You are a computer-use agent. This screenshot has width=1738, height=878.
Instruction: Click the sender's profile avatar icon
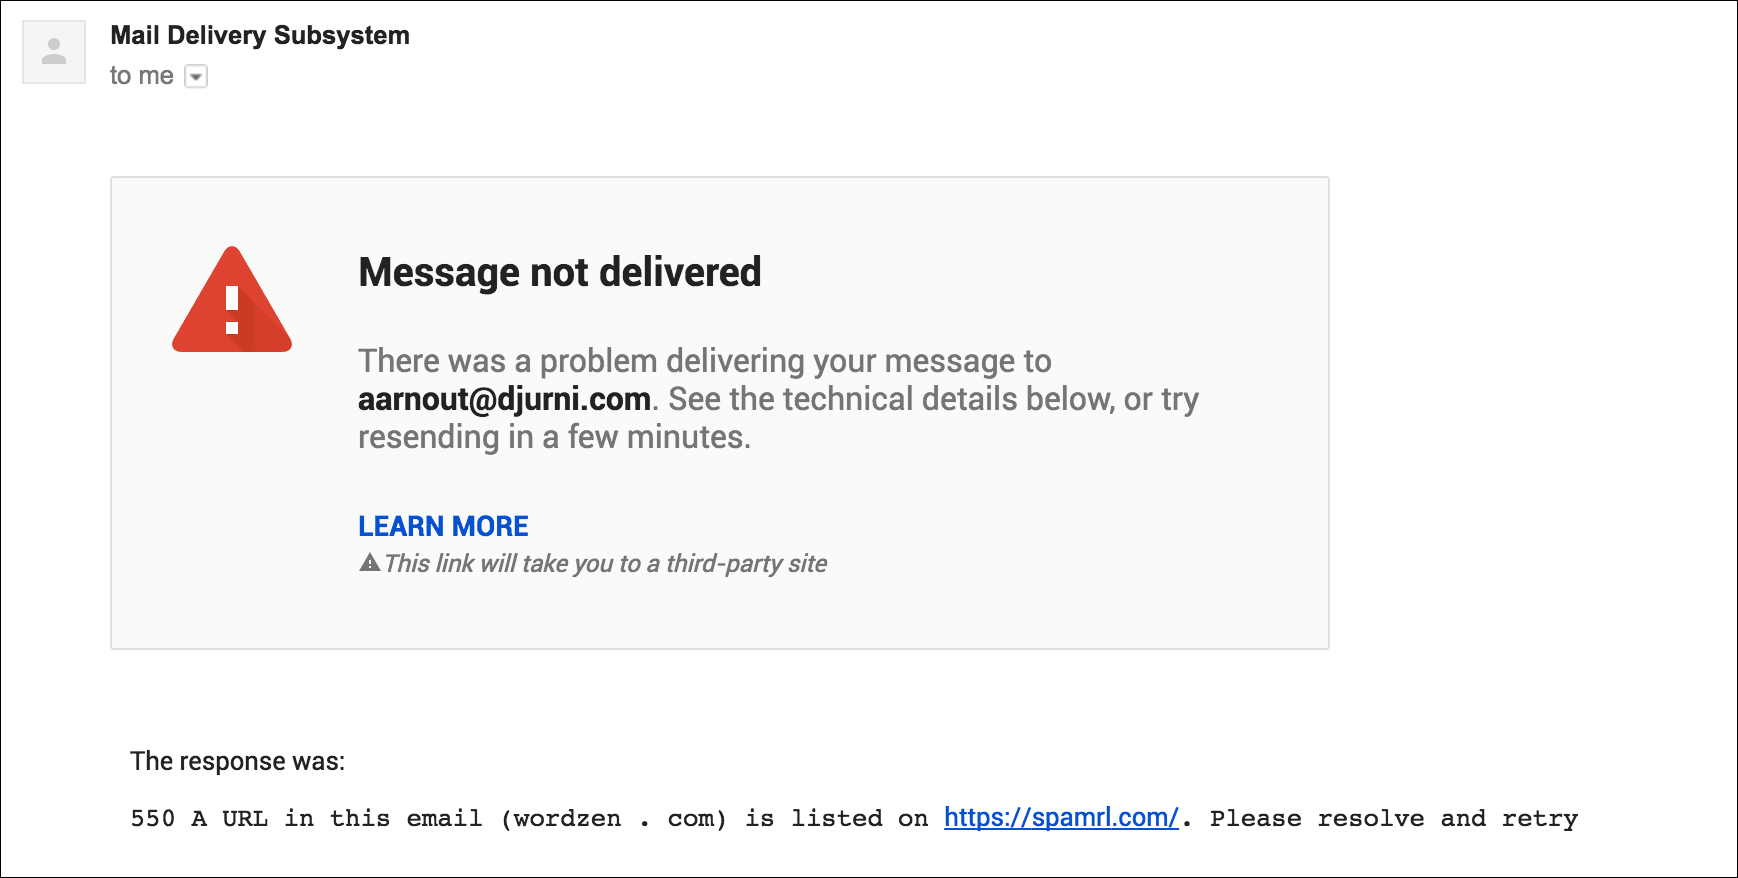[54, 53]
